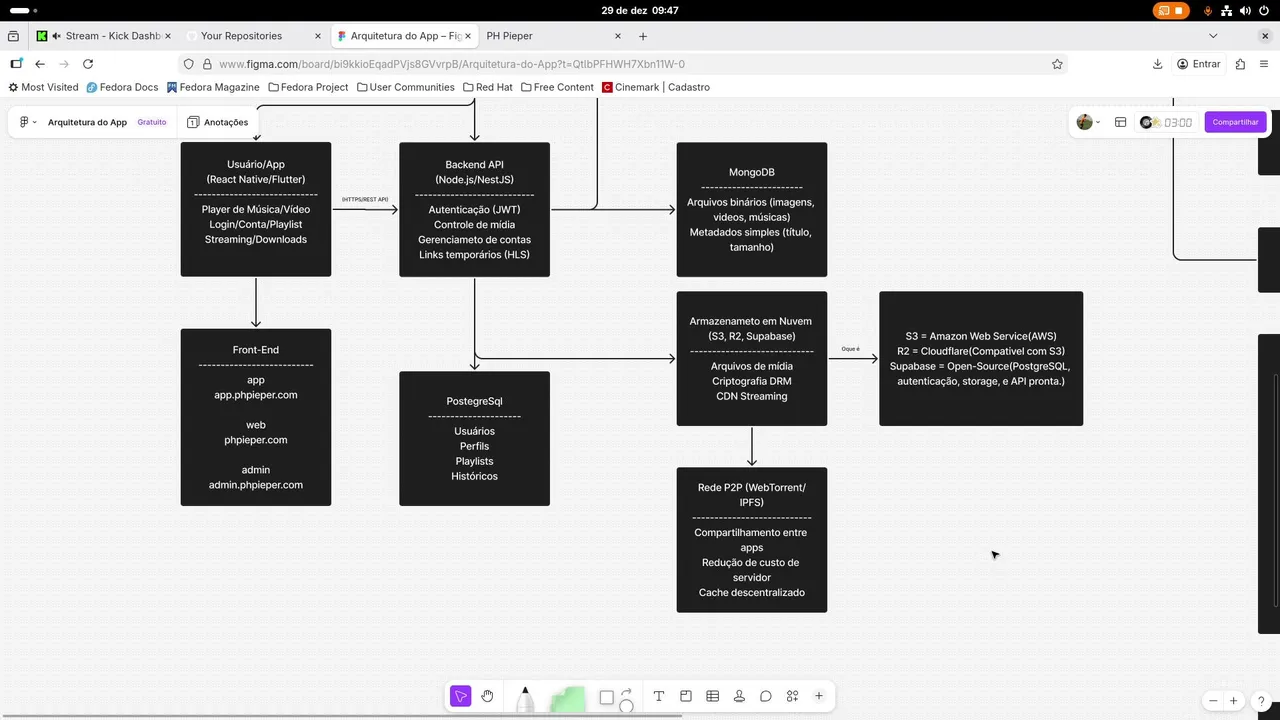Image resolution: width=1280 pixels, height=720 pixels.
Task: Switch to Stream - Kick Dashboard tab
Action: click(x=103, y=36)
